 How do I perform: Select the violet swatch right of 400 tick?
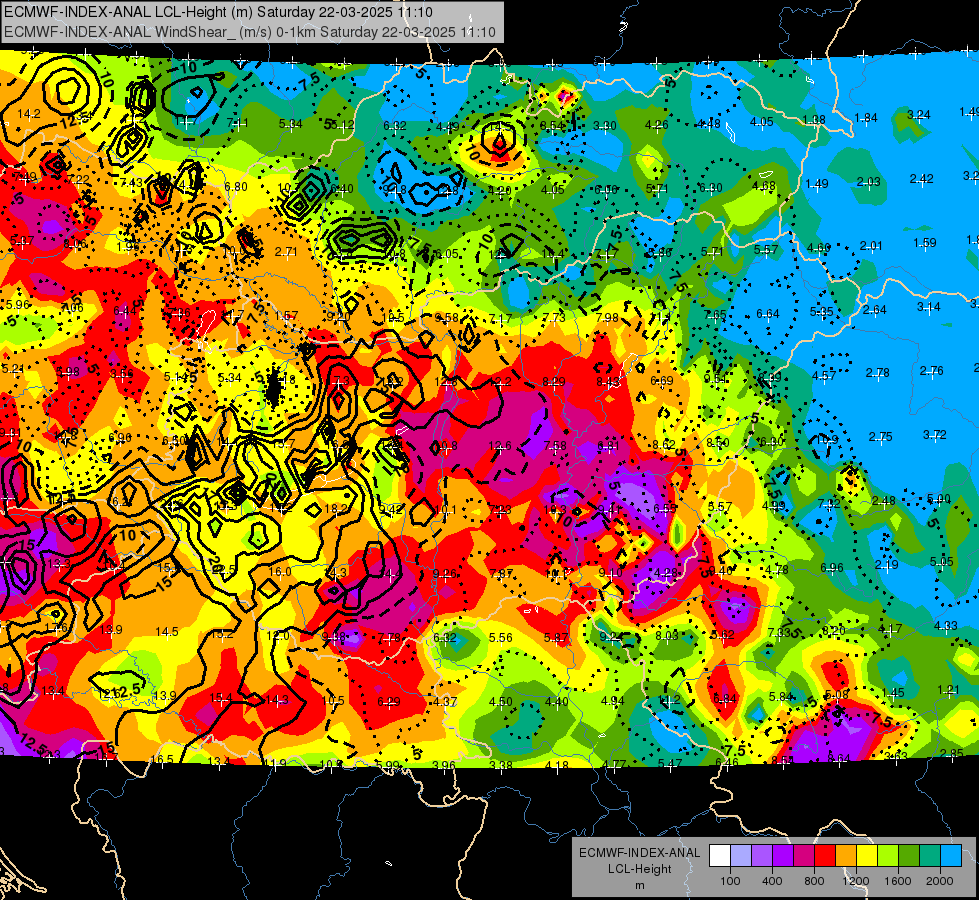tap(783, 855)
